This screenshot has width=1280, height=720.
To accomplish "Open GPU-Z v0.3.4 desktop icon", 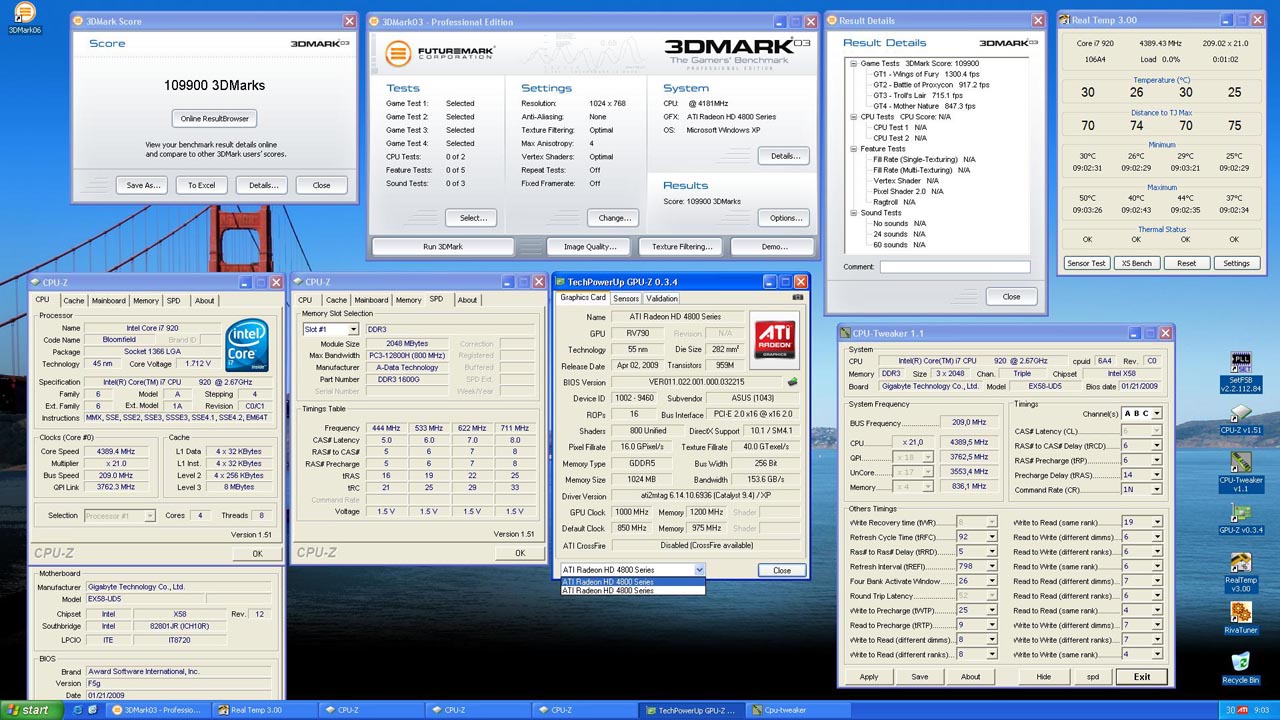I will [1240, 519].
